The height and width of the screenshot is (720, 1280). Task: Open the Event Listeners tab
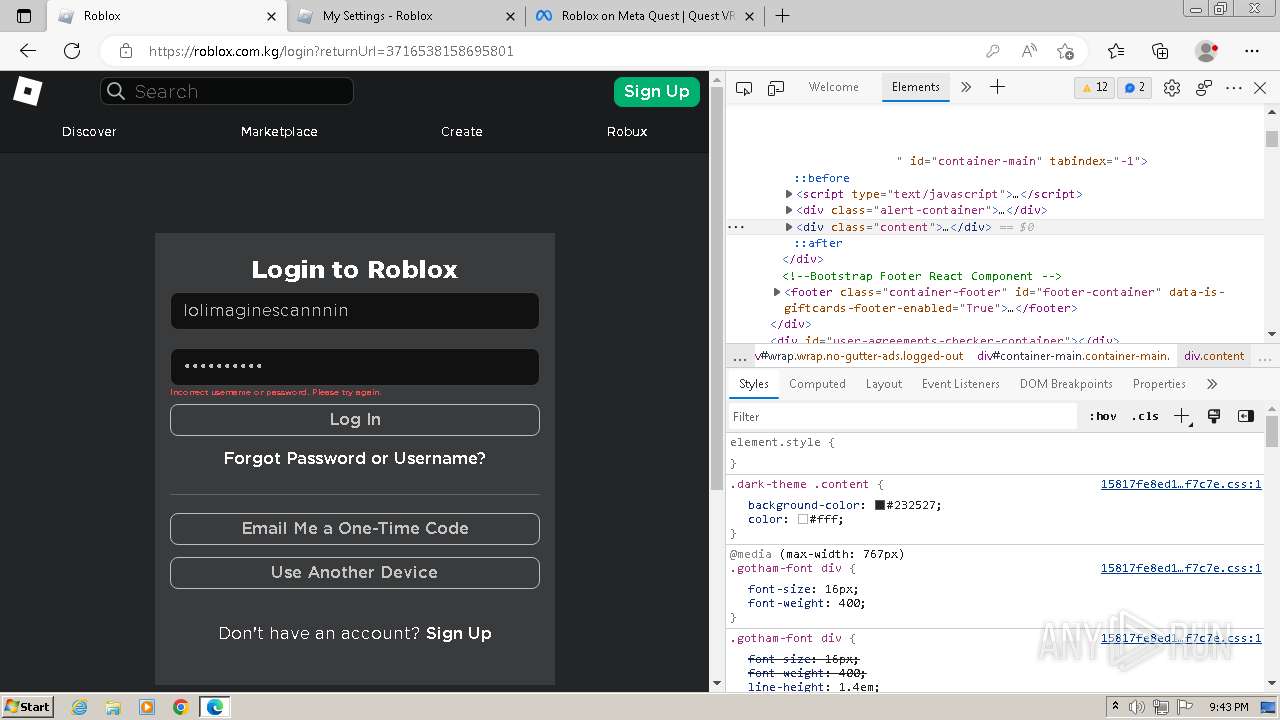tap(961, 384)
